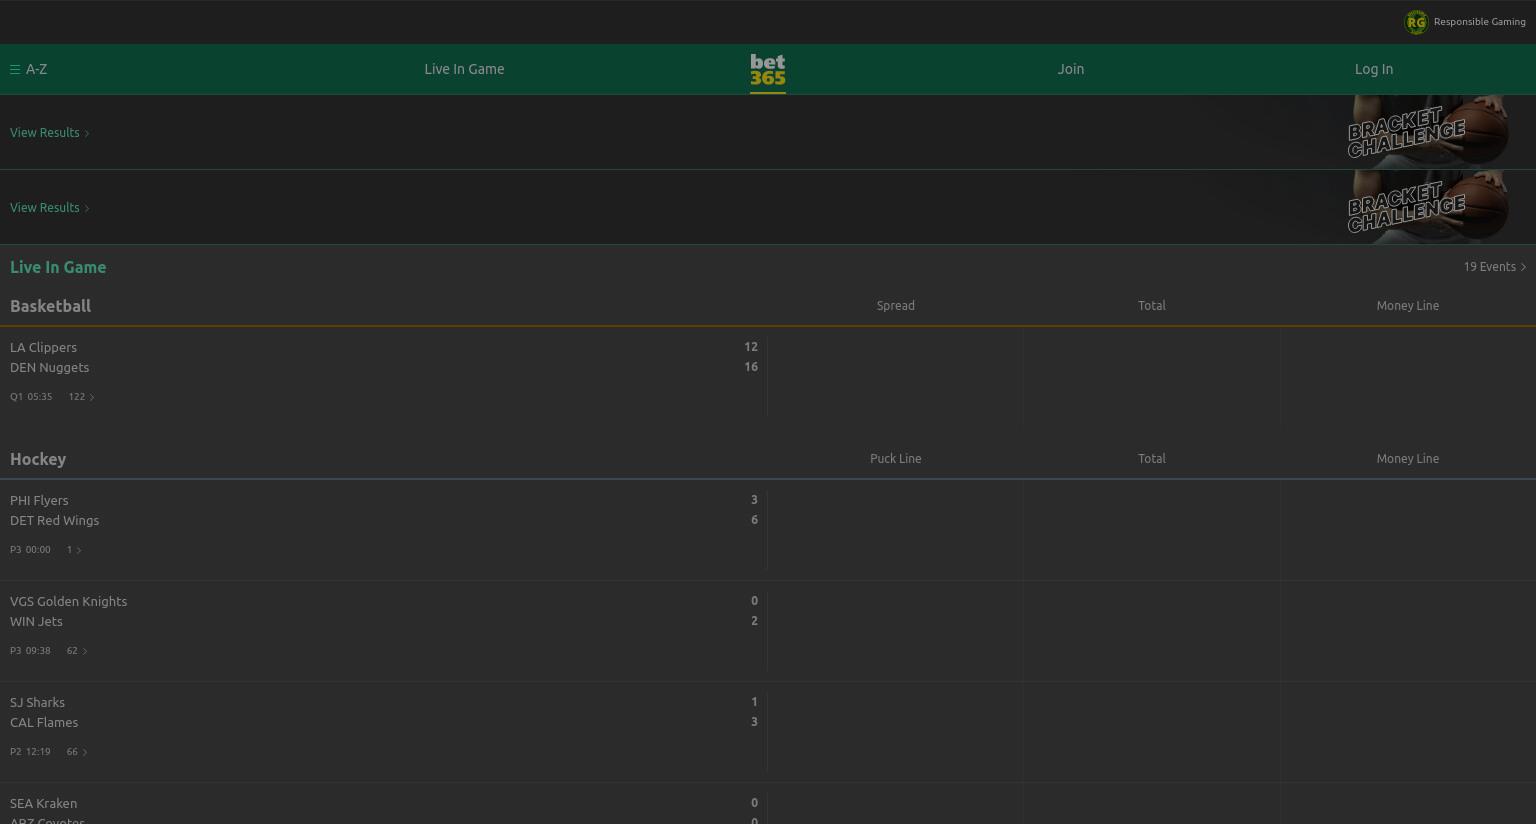Click Join in the header
Viewport: 1536px width, 824px height.
[x=1071, y=69]
